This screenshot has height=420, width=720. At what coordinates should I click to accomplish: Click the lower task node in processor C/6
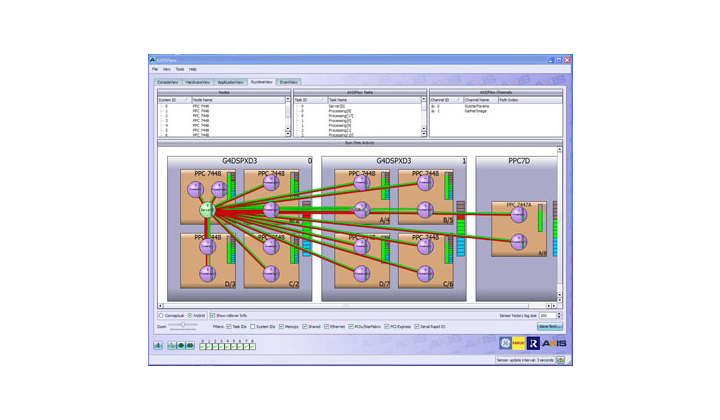[x=425, y=274]
